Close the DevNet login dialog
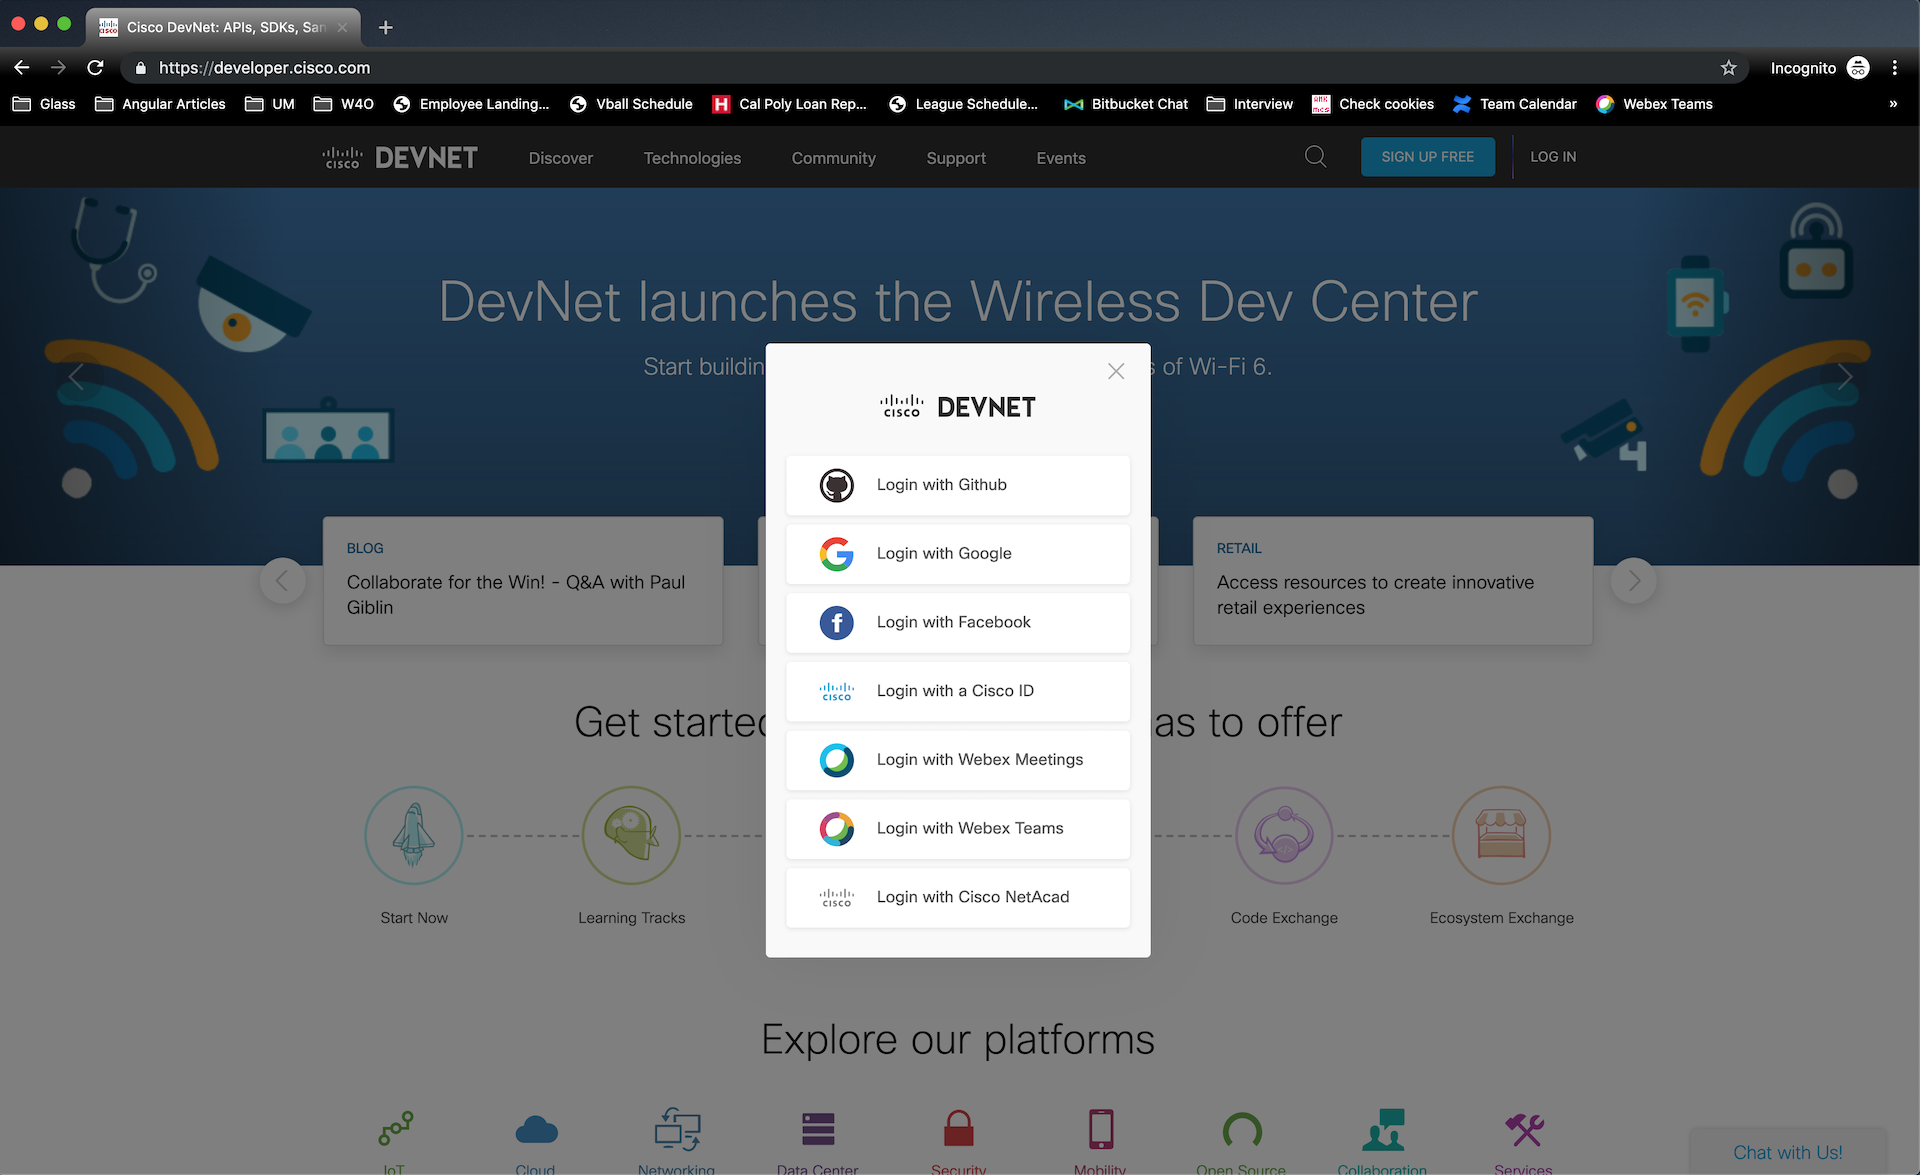1920x1175 pixels. pyautogui.click(x=1116, y=371)
